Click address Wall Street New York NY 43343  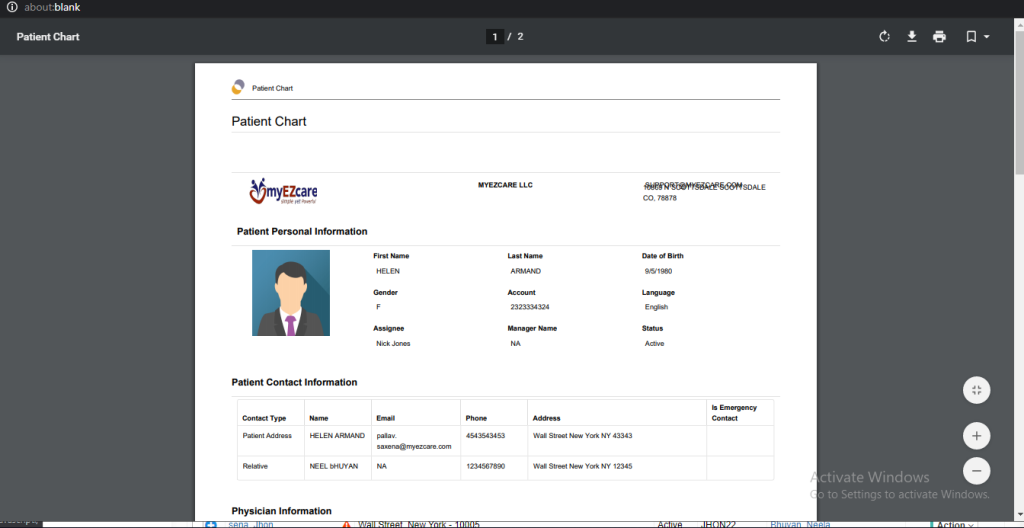click(x=583, y=435)
